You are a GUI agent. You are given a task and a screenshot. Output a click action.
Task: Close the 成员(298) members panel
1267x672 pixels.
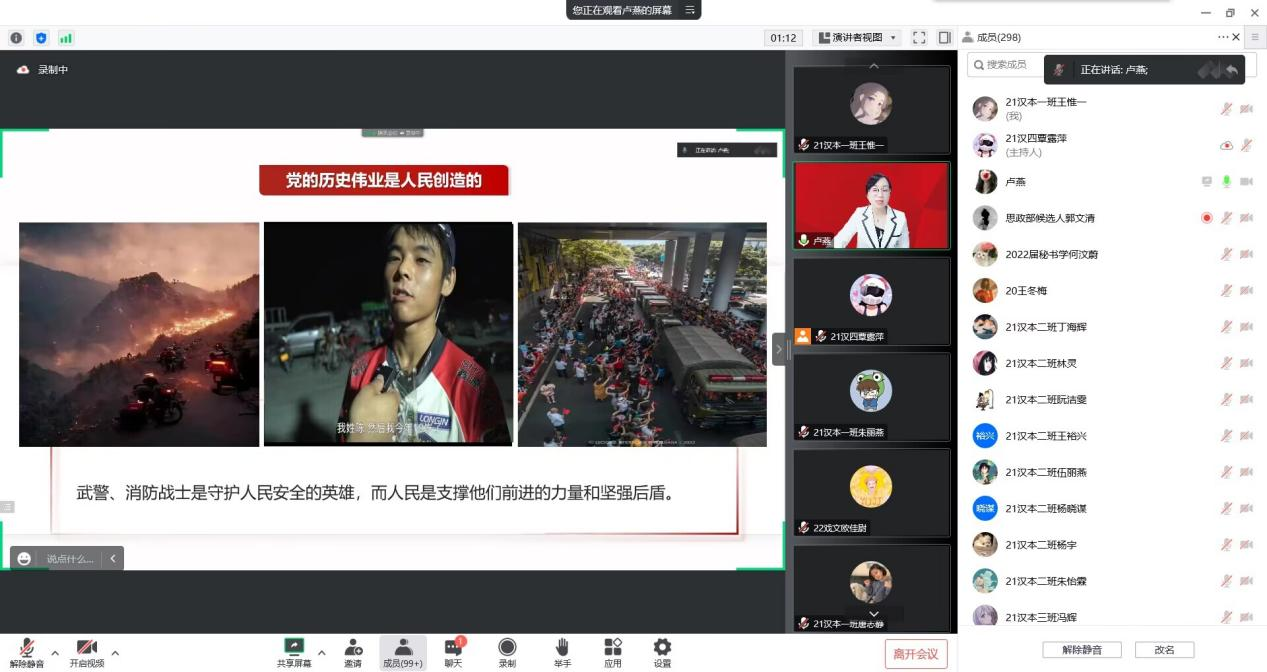(x=1236, y=37)
